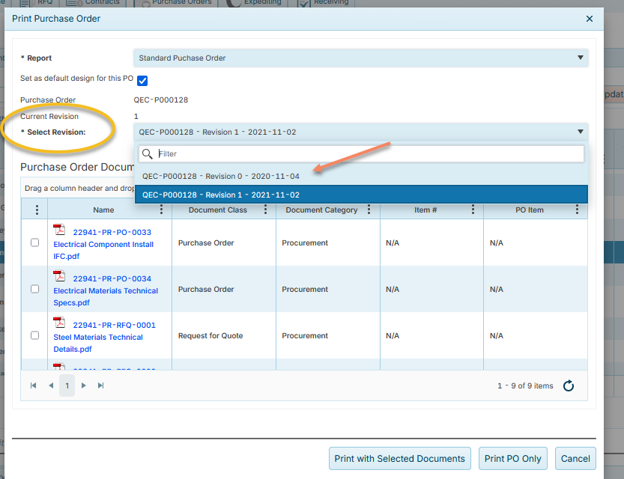Close the Print Purchase Order dialog

pos(589,19)
